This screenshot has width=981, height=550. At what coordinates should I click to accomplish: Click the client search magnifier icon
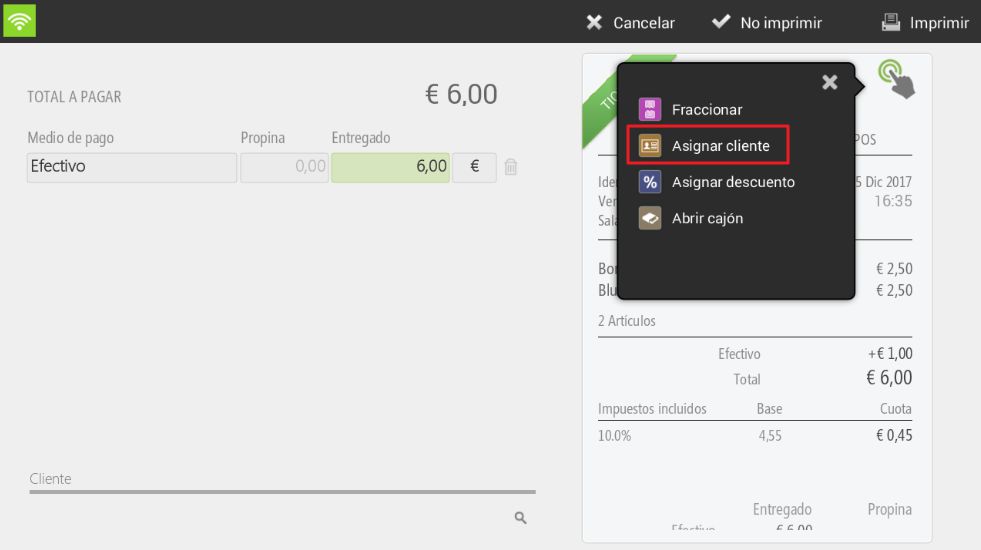point(521,517)
